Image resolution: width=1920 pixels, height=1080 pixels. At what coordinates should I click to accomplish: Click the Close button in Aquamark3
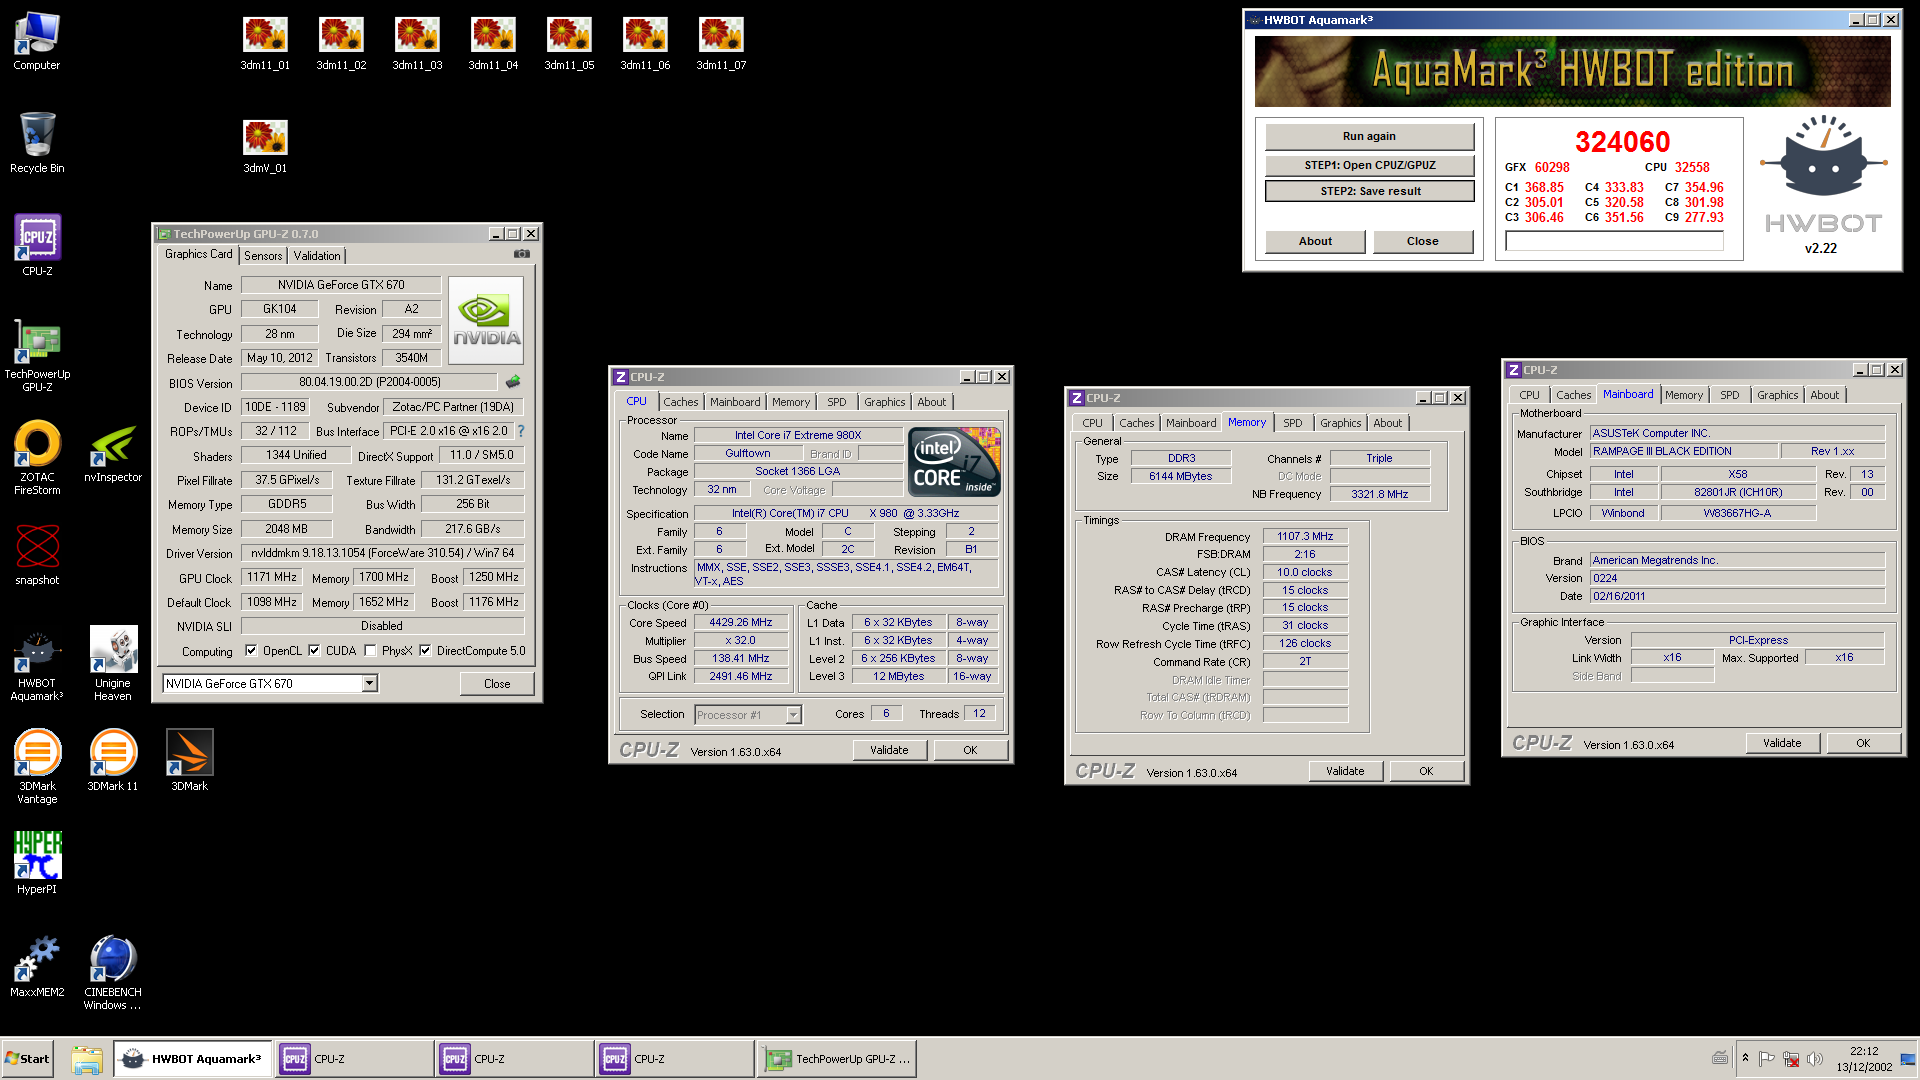click(1422, 241)
